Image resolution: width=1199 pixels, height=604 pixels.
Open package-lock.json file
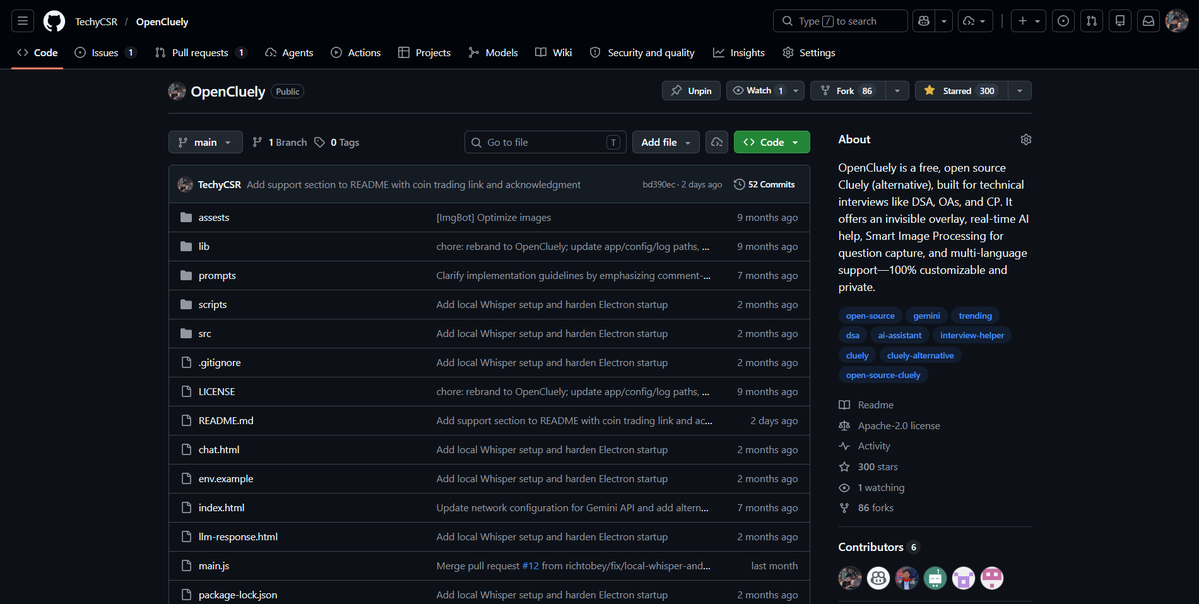pyautogui.click(x=238, y=596)
